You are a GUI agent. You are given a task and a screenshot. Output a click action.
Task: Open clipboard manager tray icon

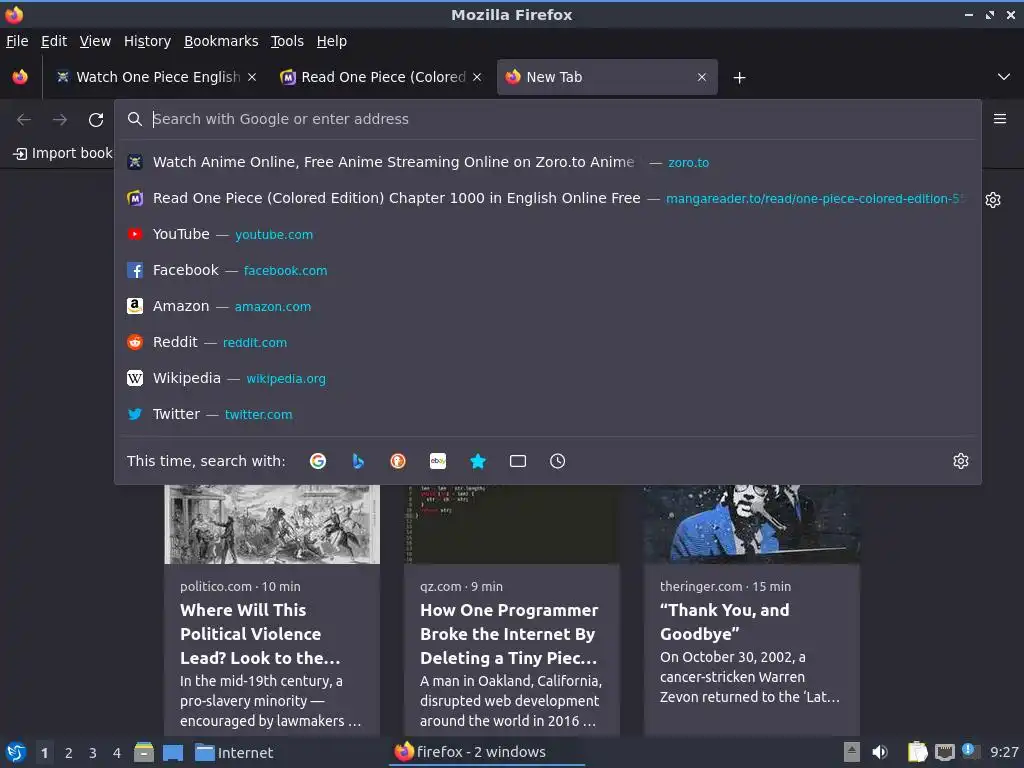pyautogui.click(x=918, y=752)
